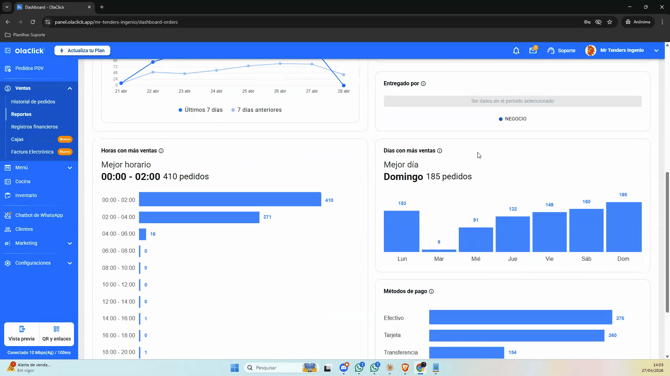Toggle sidebar collapse icon beside logo

click(x=8, y=50)
